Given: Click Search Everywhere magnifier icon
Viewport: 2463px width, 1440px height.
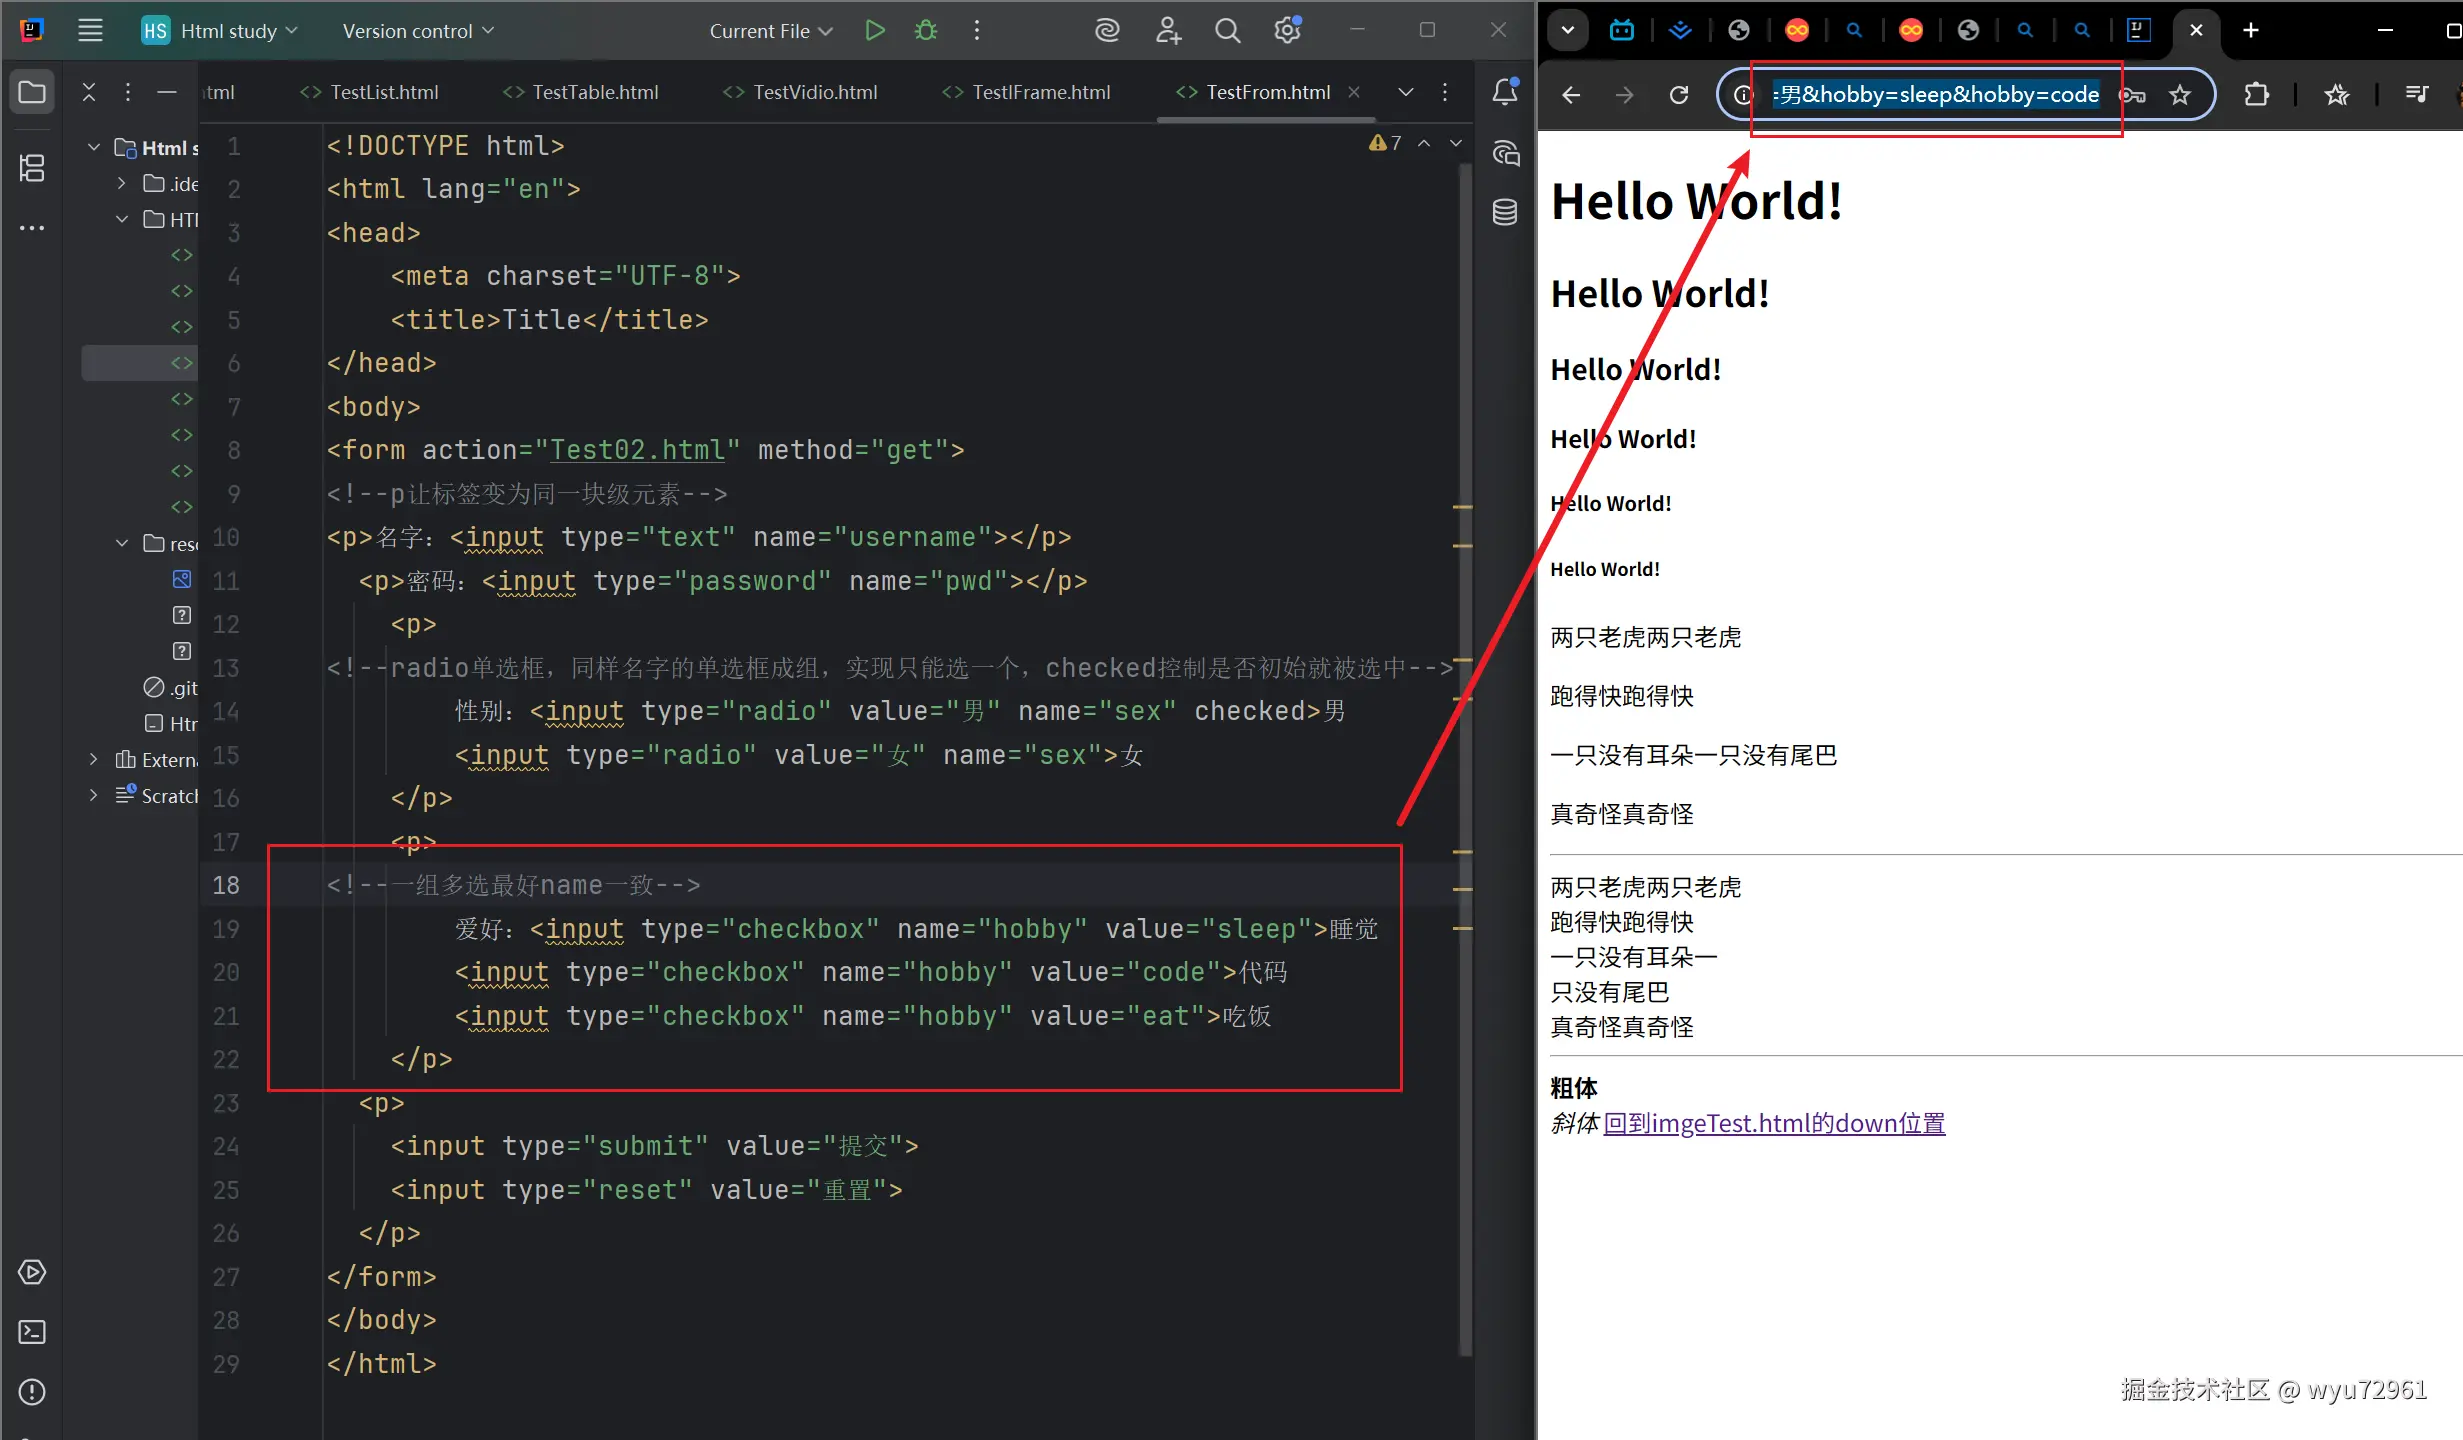Looking at the screenshot, I should (1227, 30).
